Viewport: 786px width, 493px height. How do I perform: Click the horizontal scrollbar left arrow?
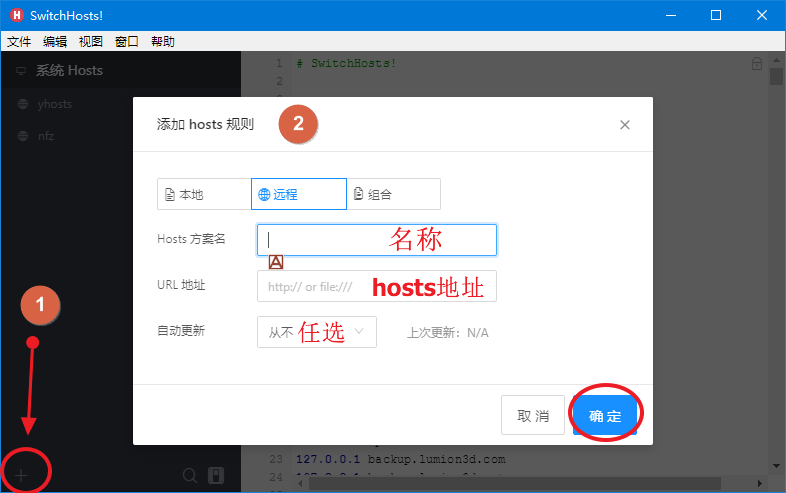tap(300, 483)
